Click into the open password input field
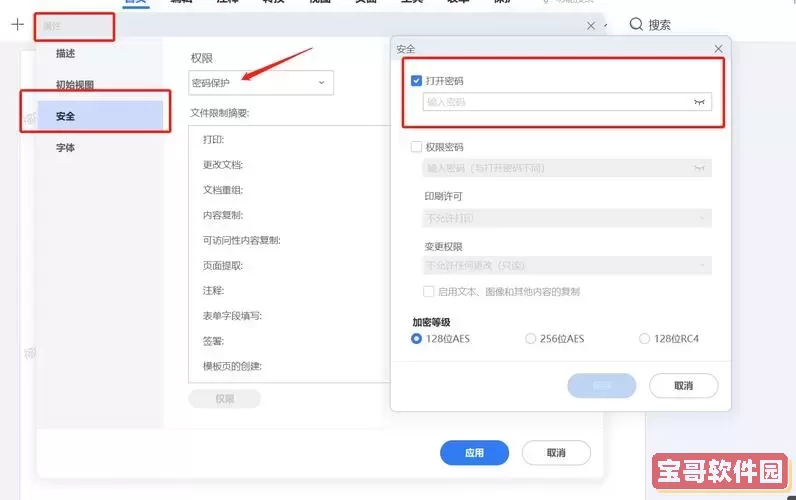This screenshot has width=796, height=500. point(555,102)
